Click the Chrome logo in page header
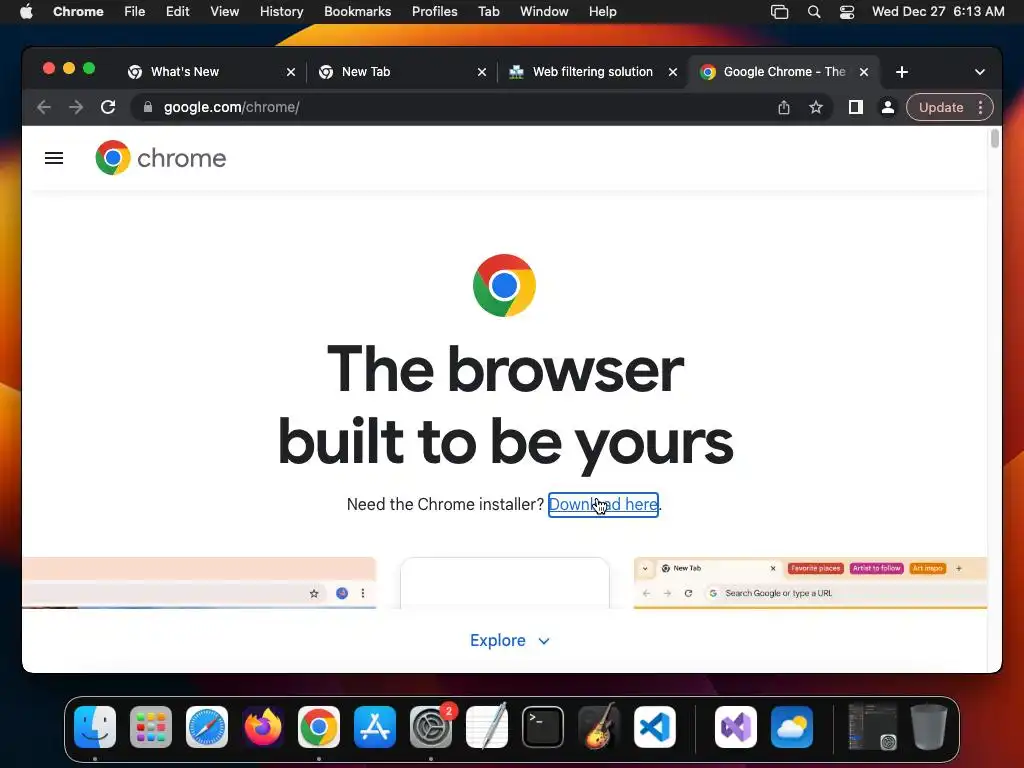Viewport: 1024px width, 768px height. pyautogui.click(x=161, y=158)
